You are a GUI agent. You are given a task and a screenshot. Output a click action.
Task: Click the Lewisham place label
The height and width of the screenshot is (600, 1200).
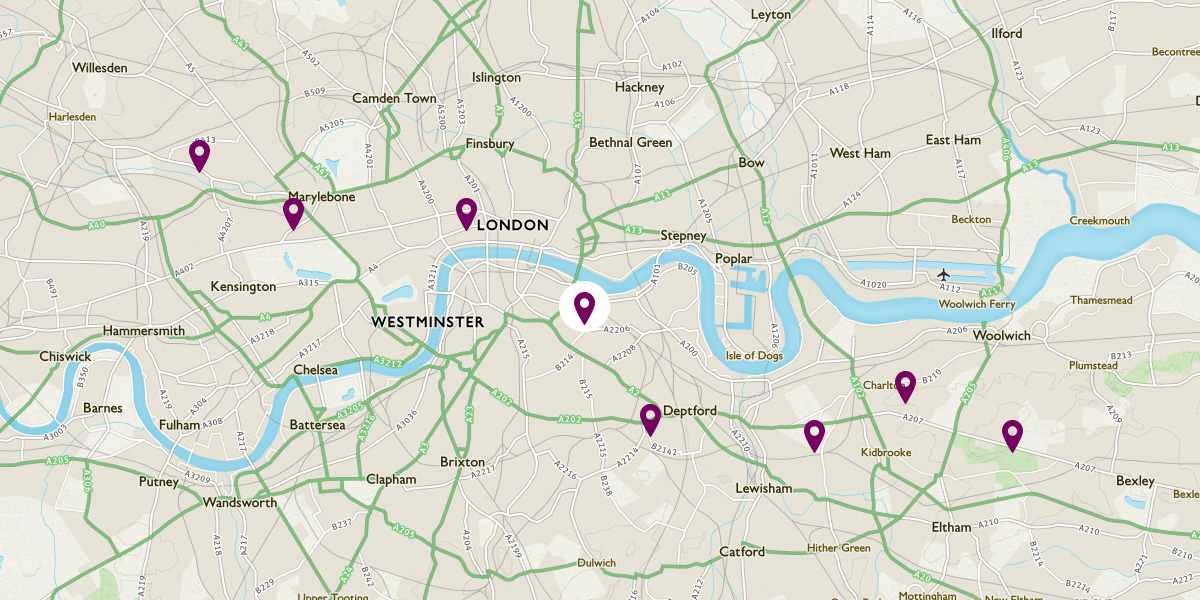(x=763, y=488)
